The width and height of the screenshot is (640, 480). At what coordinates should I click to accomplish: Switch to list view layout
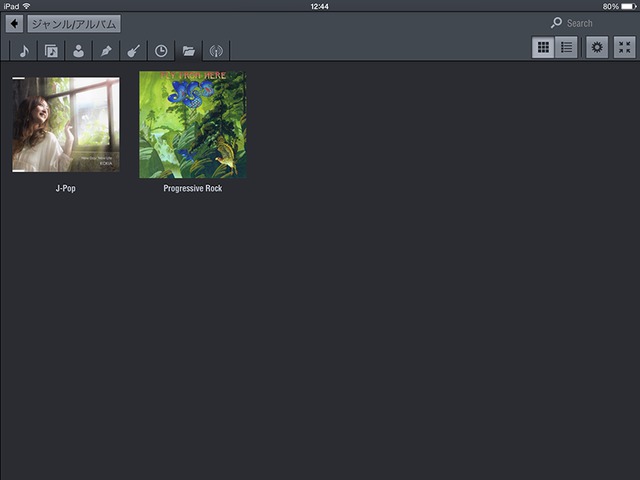coord(566,47)
